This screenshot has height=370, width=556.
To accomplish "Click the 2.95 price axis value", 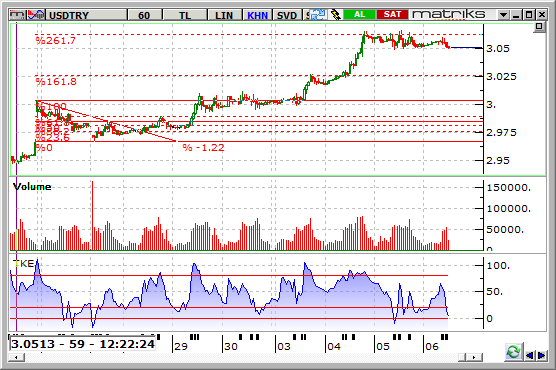I will coord(497,161).
